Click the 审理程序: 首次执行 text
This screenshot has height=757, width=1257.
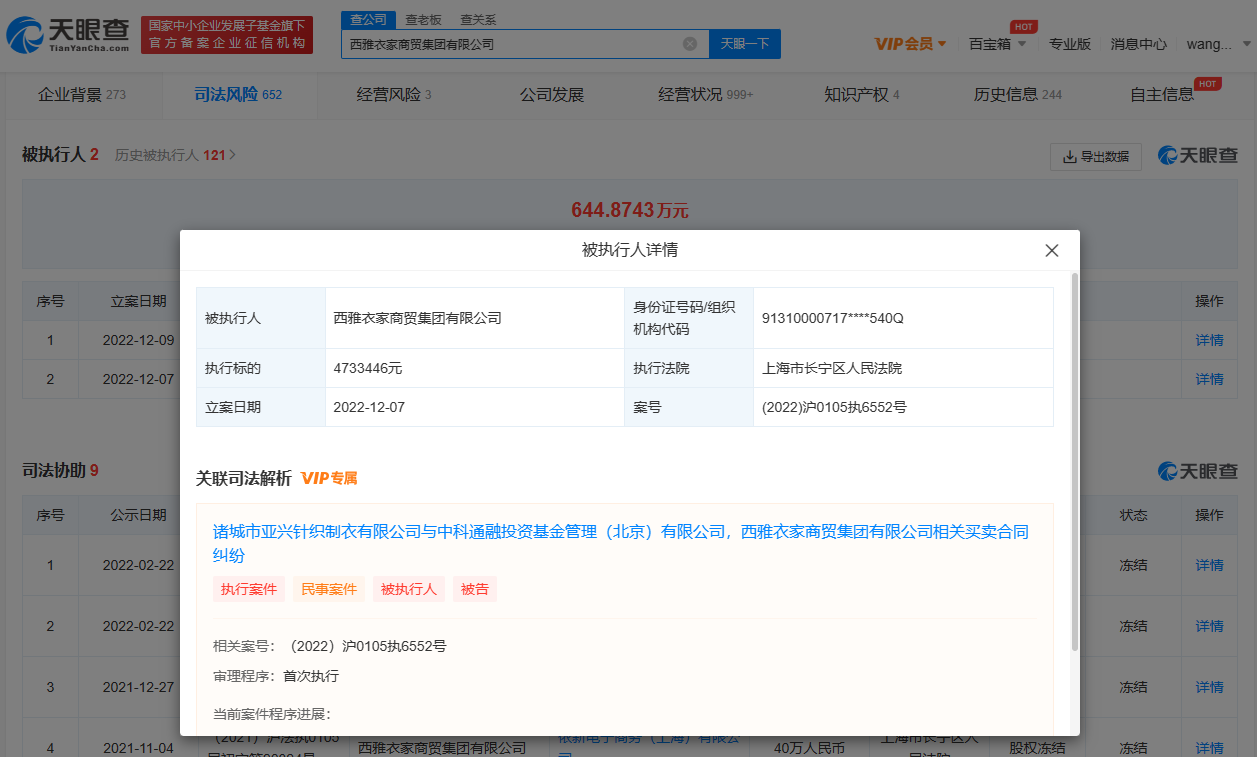276,676
